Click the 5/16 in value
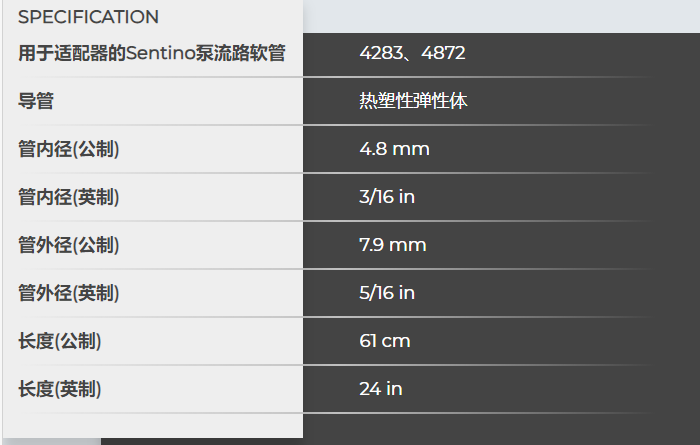The height and width of the screenshot is (445, 700). pyautogui.click(x=387, y=293)
